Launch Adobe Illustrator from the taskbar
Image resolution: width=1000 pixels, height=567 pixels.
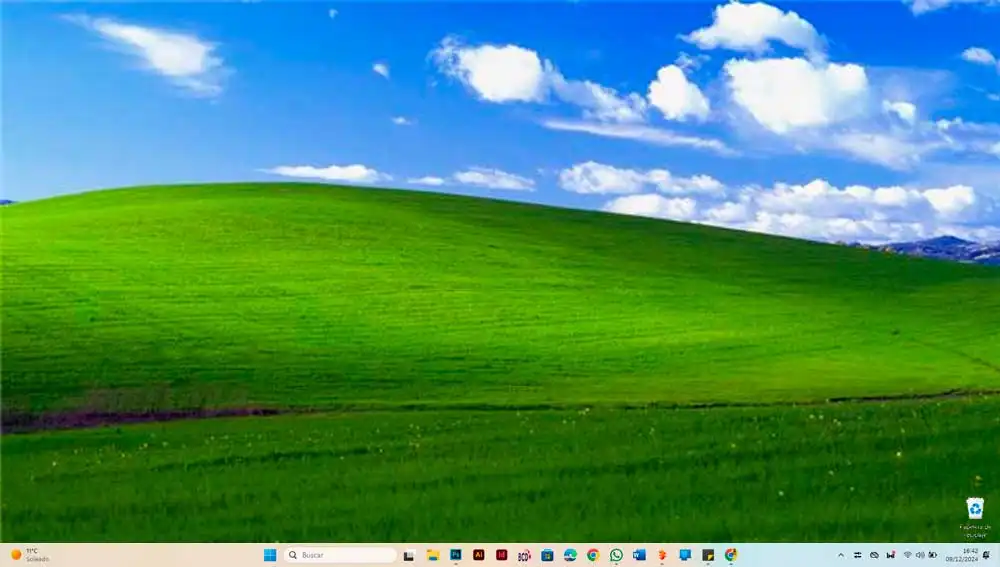478,555
